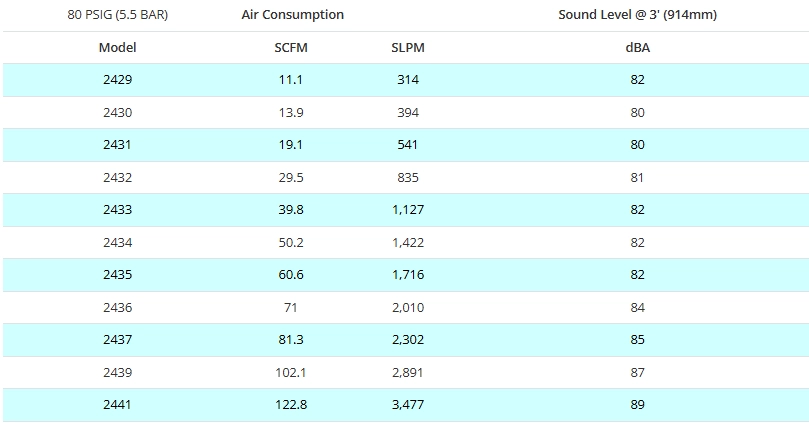Click the dBA column header
The width and height of the screenshot is (809, 423).
[637, 47]
